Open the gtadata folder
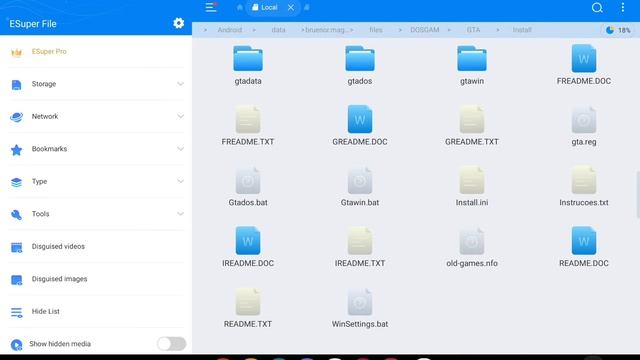The image size is (640, 360). click(x=248, y=65)
